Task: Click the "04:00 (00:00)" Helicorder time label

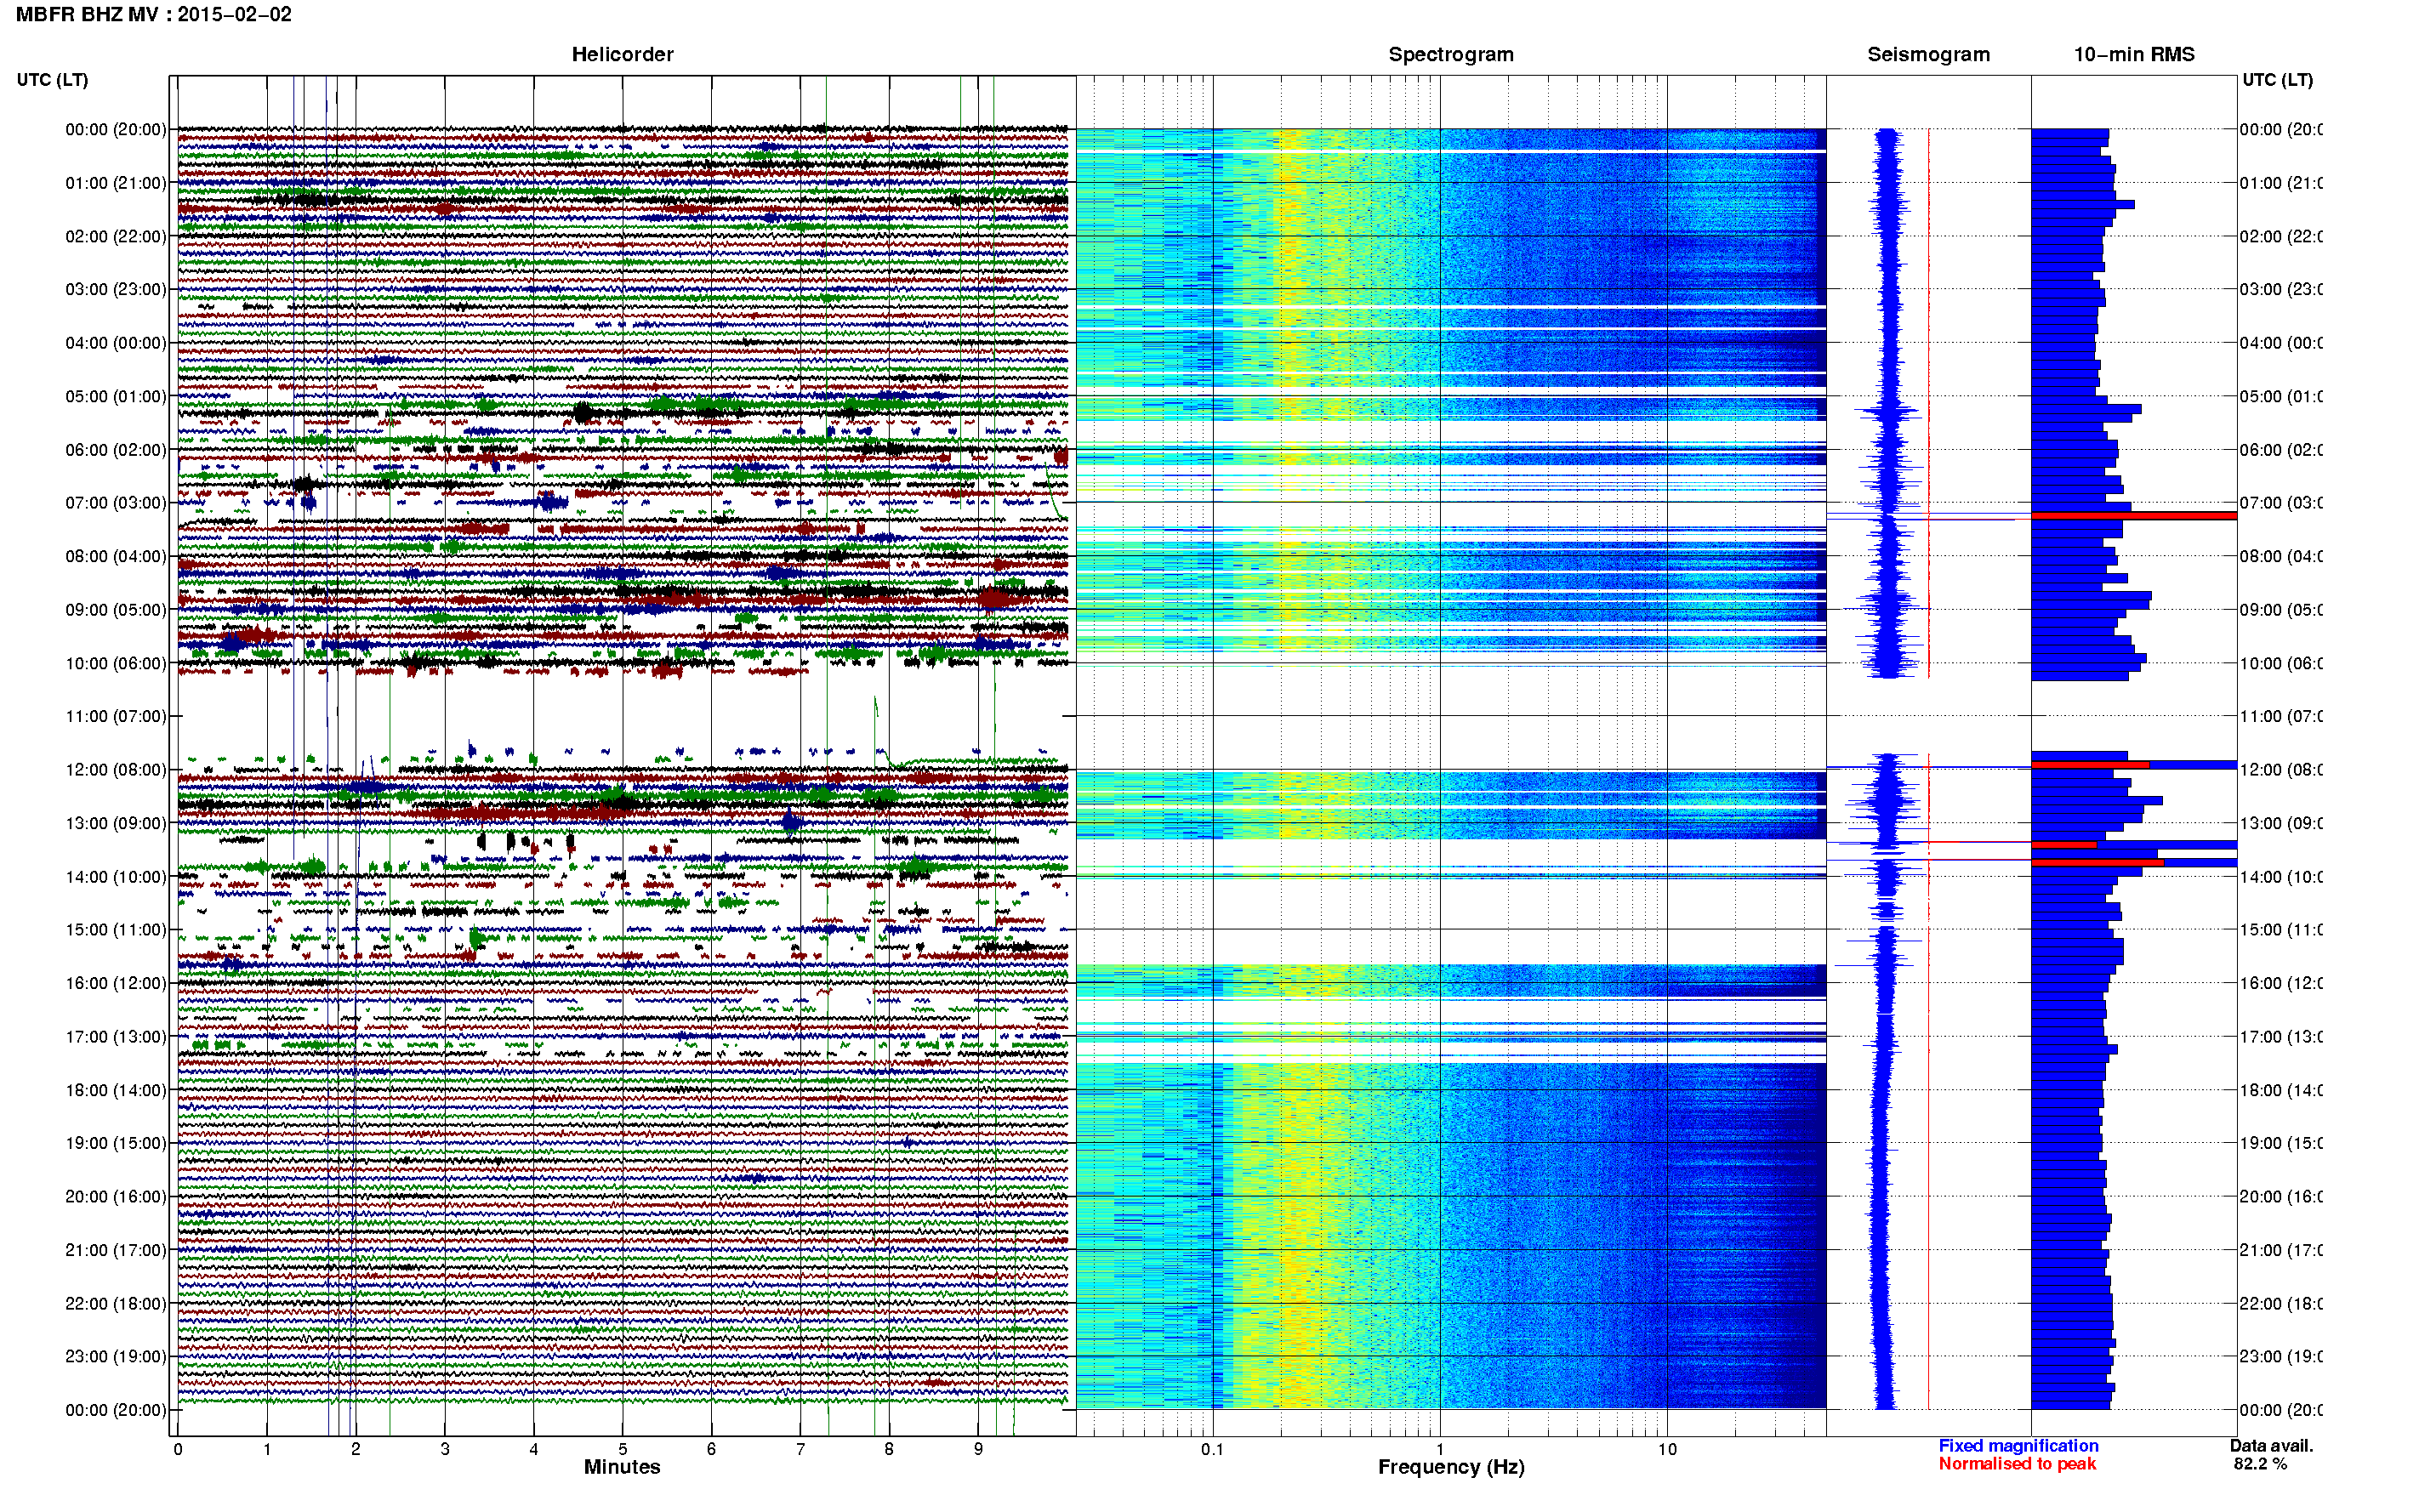Action: (x=116, y=343)
